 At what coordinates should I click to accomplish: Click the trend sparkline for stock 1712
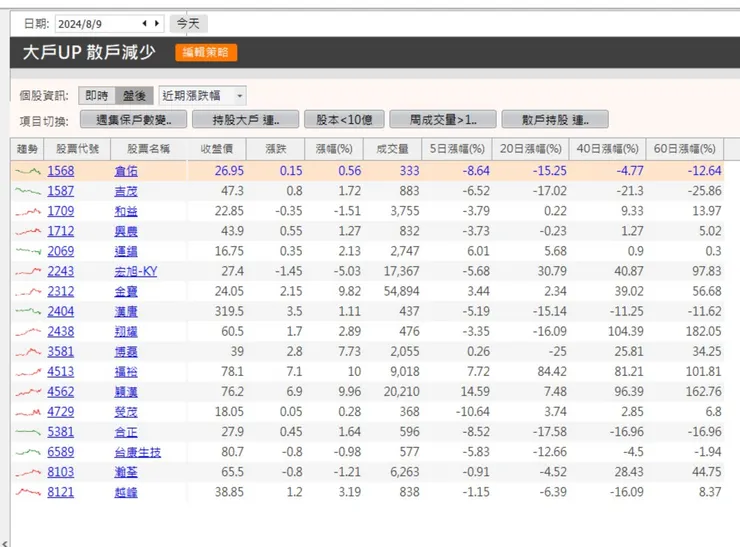(28, 231)
